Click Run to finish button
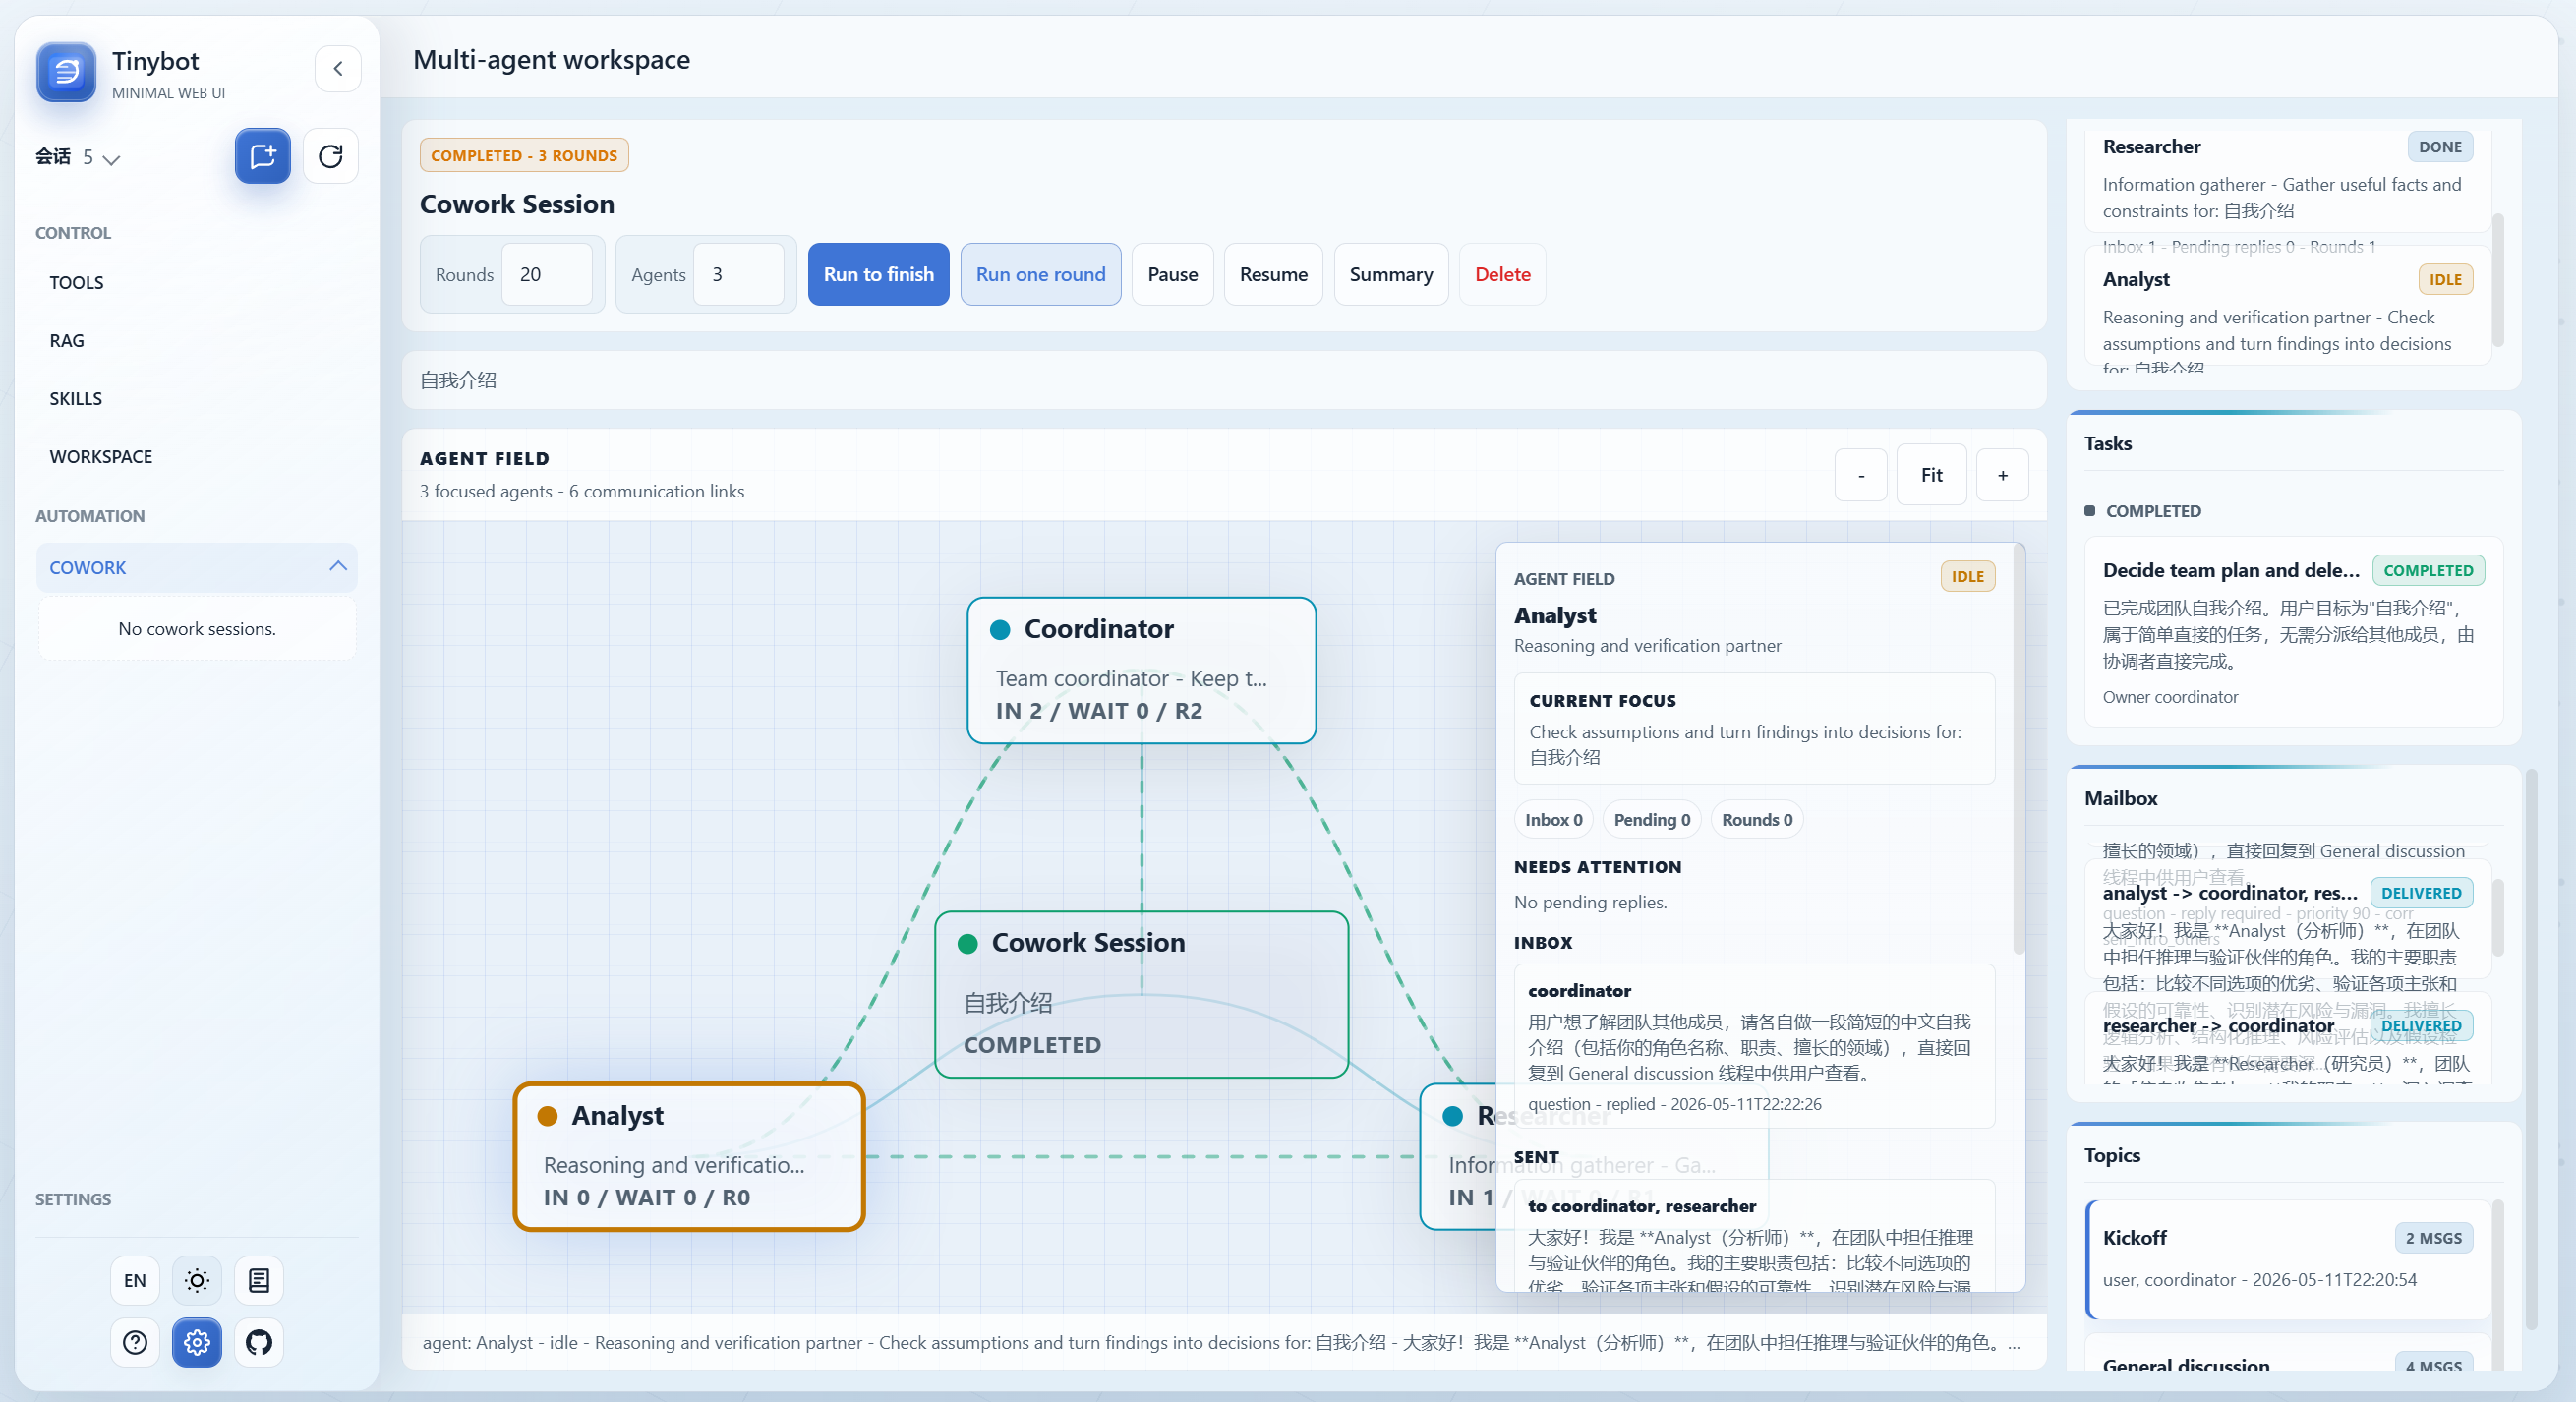Viewport: 2576px width, 1402px height. point(879,274)
